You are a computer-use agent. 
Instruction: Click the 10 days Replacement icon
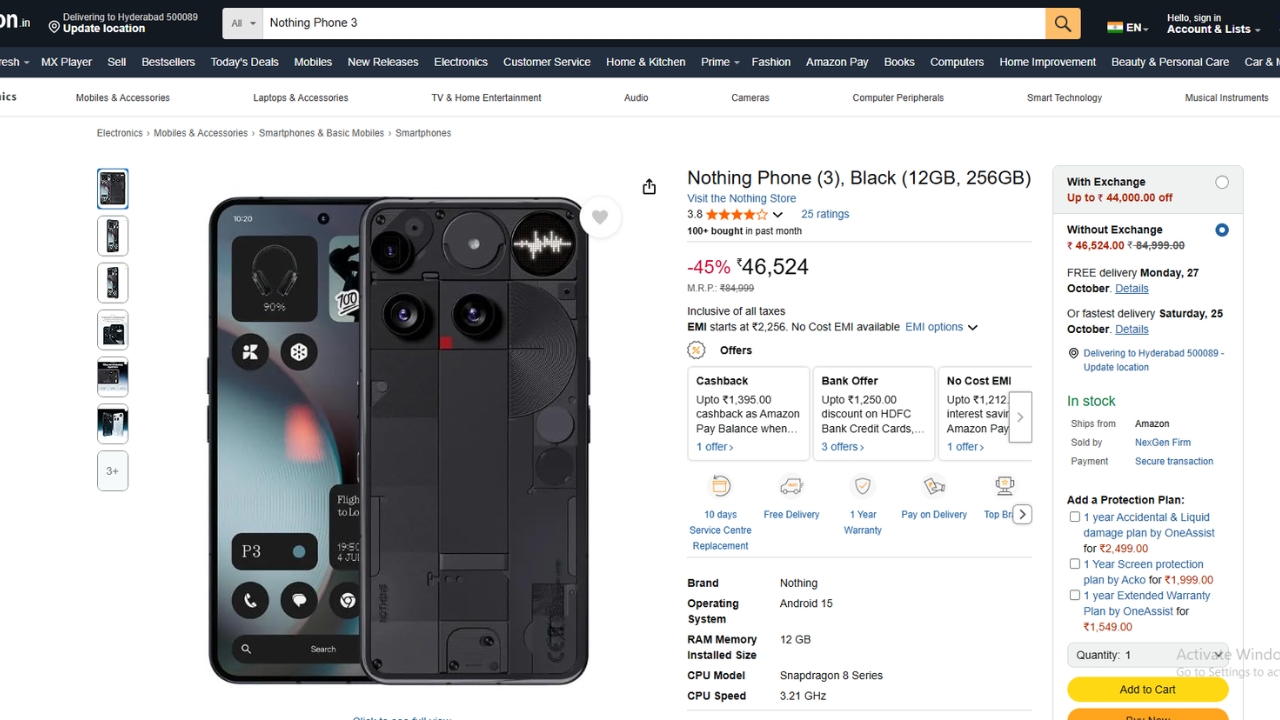coord(720,487)
